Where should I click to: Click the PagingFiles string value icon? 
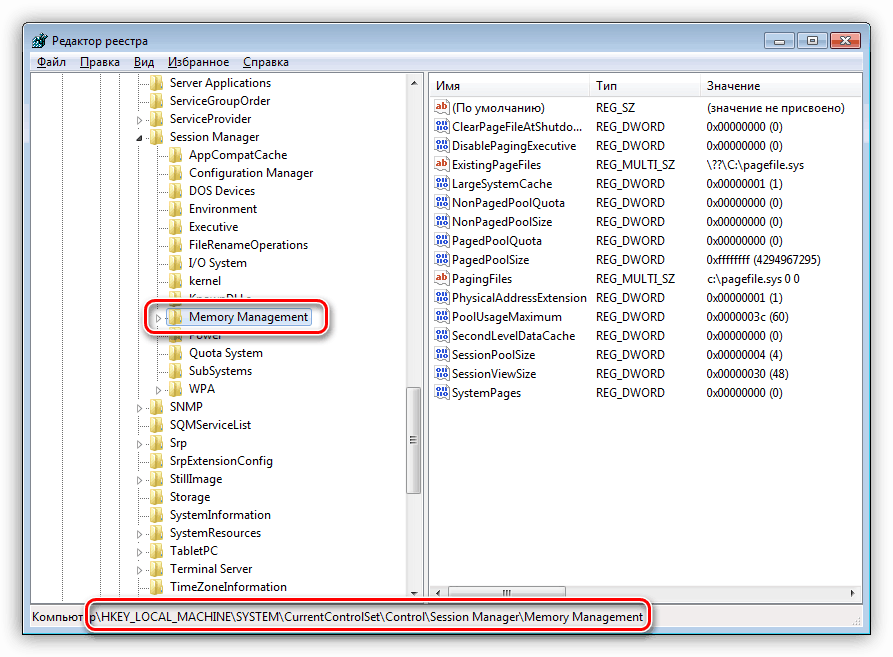point(441,278)
